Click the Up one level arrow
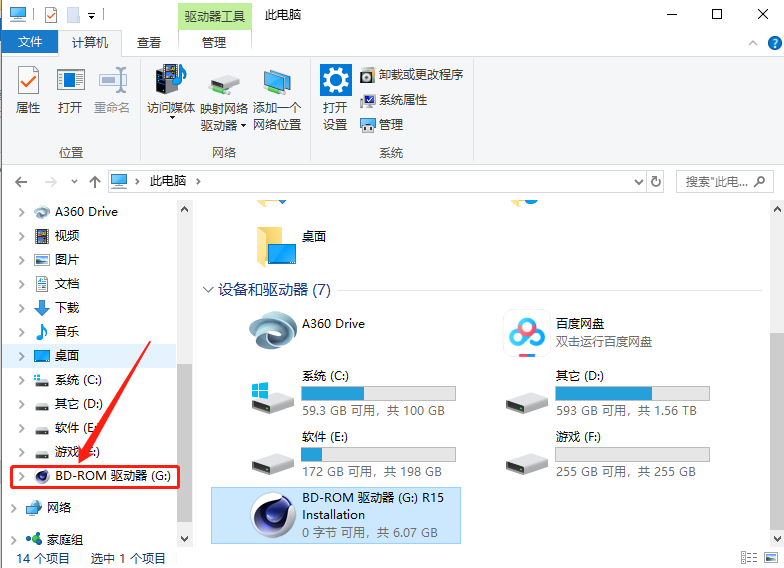The width and height of the screenshot is (784, 568). tap(94, 182)
